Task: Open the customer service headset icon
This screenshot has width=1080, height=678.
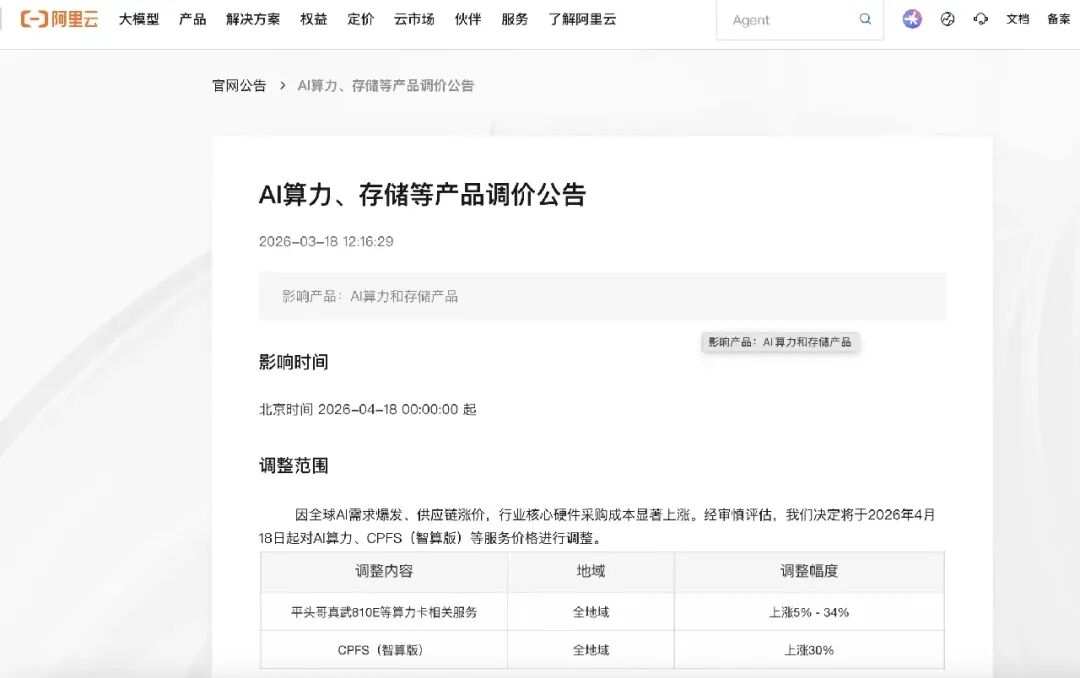Action: click(x=981, y=19)
